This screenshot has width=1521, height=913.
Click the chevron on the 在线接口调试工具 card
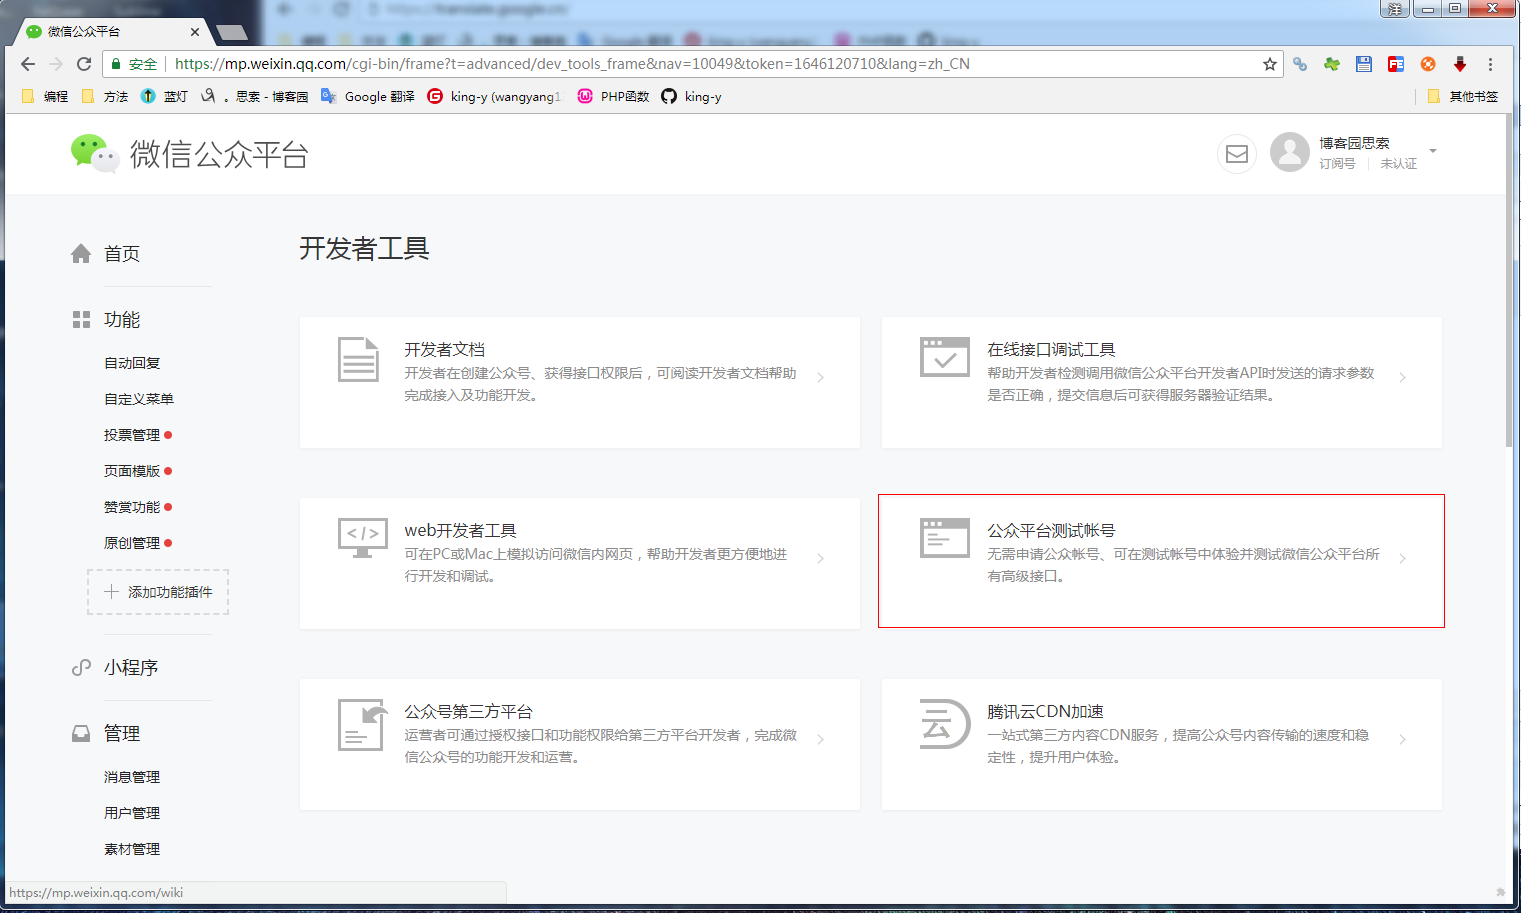pyautogui.click(x=1403, y=378)
